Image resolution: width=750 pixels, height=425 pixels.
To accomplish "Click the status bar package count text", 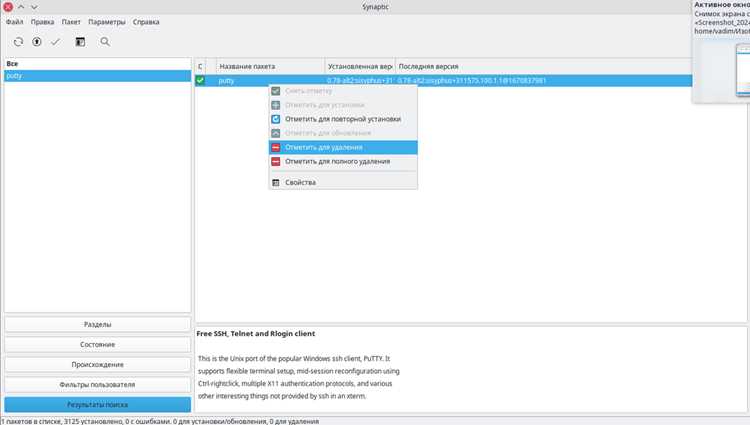I will pyautogui.click(x=160, y=421).
